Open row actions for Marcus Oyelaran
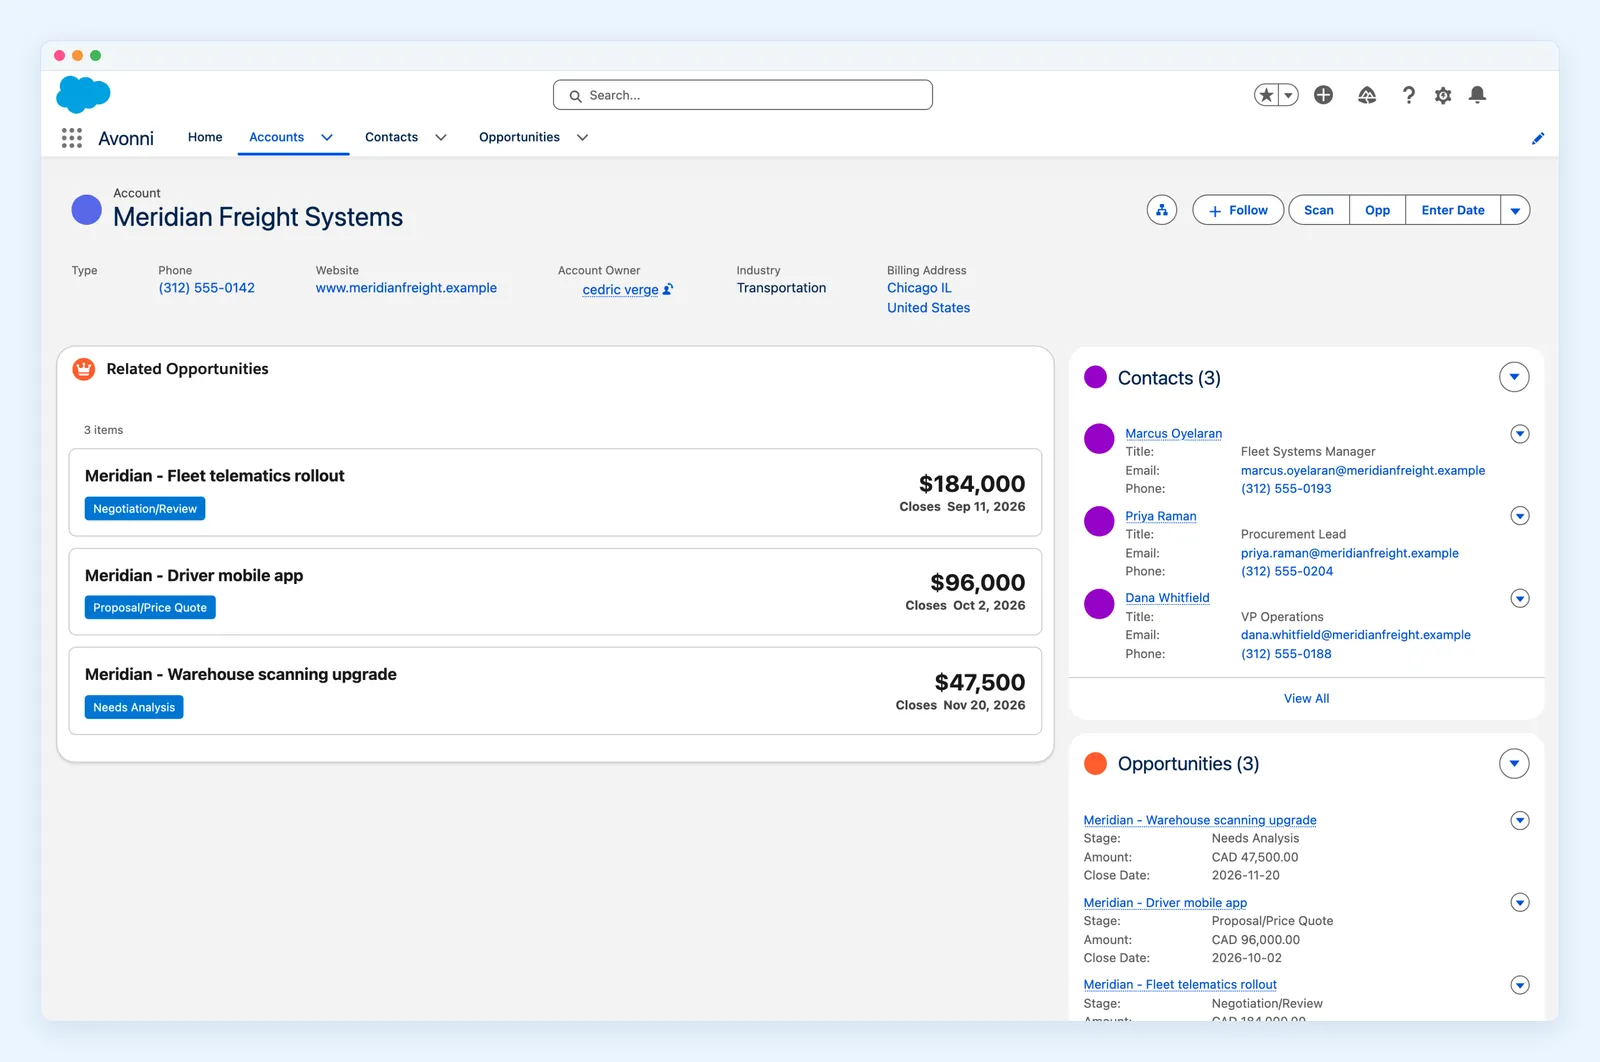This screenshot has width=1600, height=1062. pyautogui.click(x=1520, y=434)
